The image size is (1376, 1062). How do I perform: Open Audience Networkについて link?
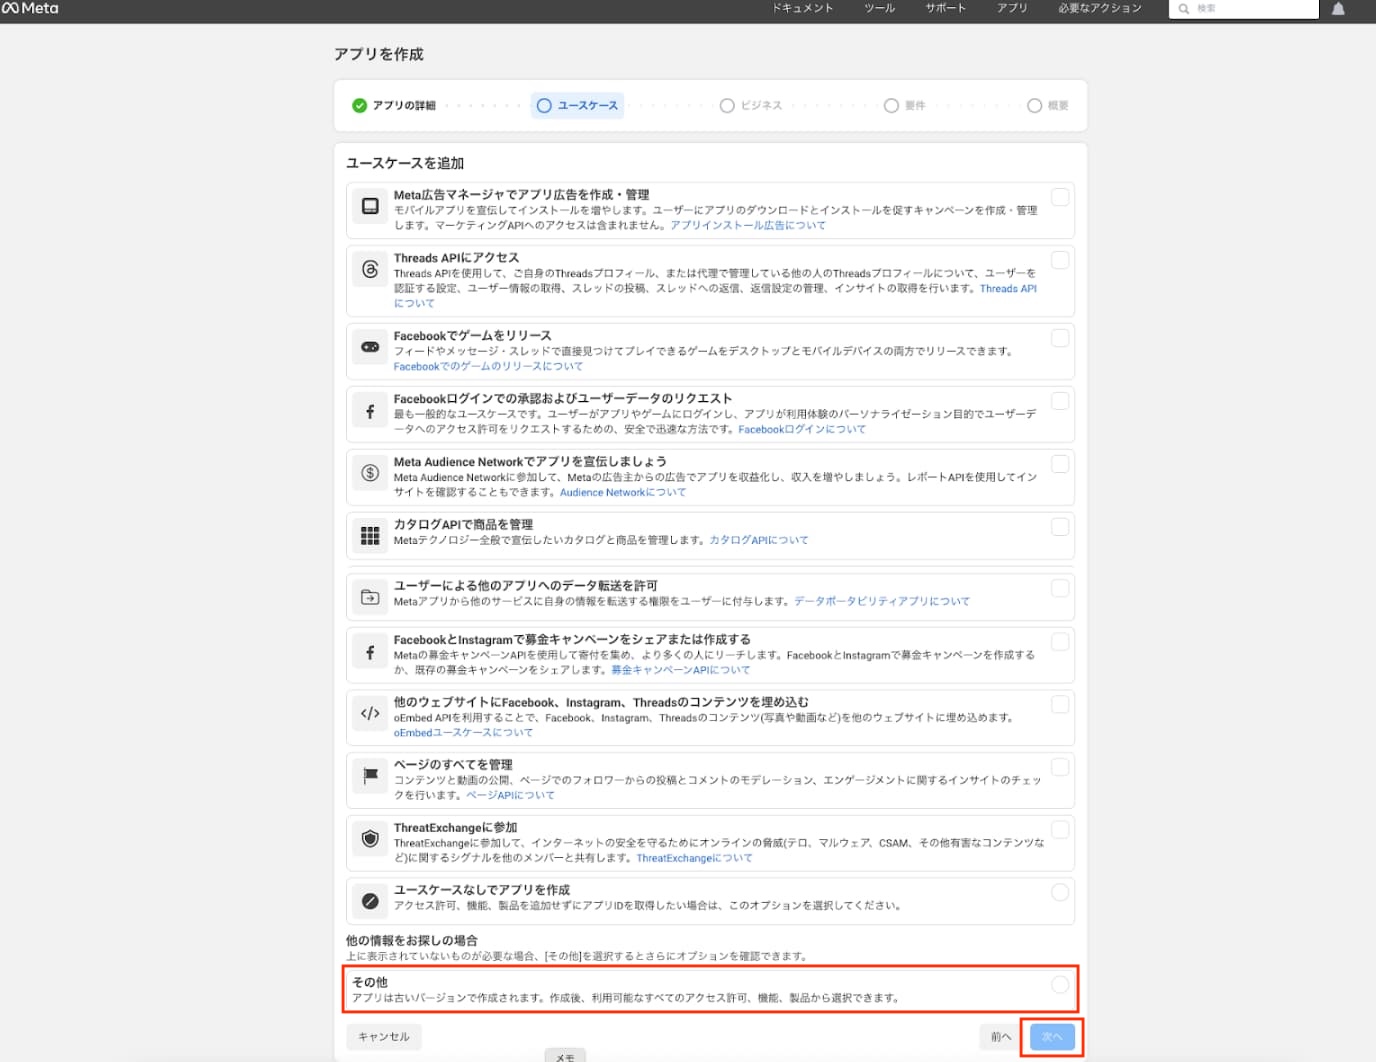point(623,493)
